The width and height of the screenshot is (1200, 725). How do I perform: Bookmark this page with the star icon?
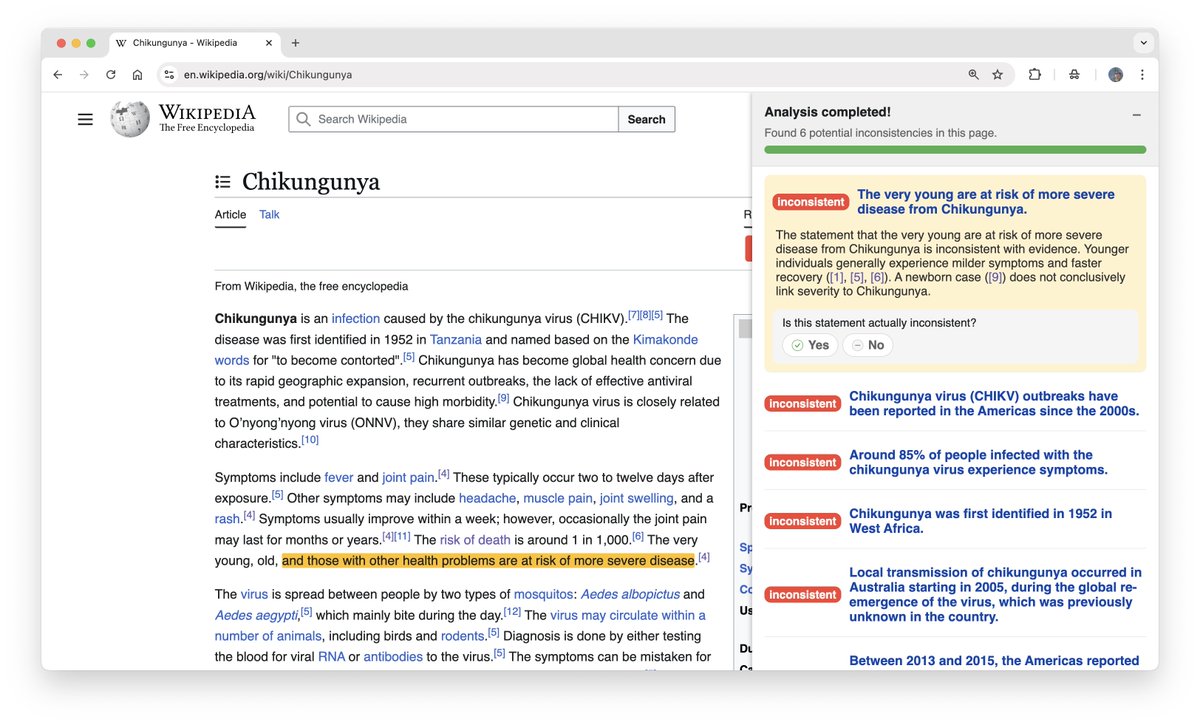[x=997, y=75]
